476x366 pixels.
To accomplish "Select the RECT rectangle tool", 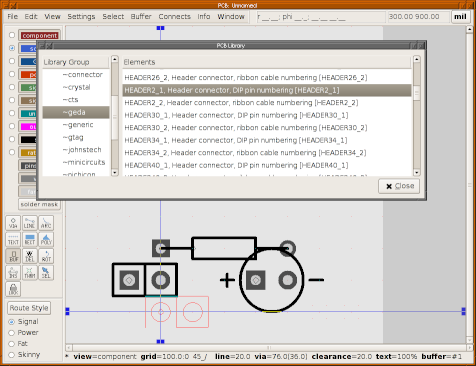I will (x=29, y=239).
